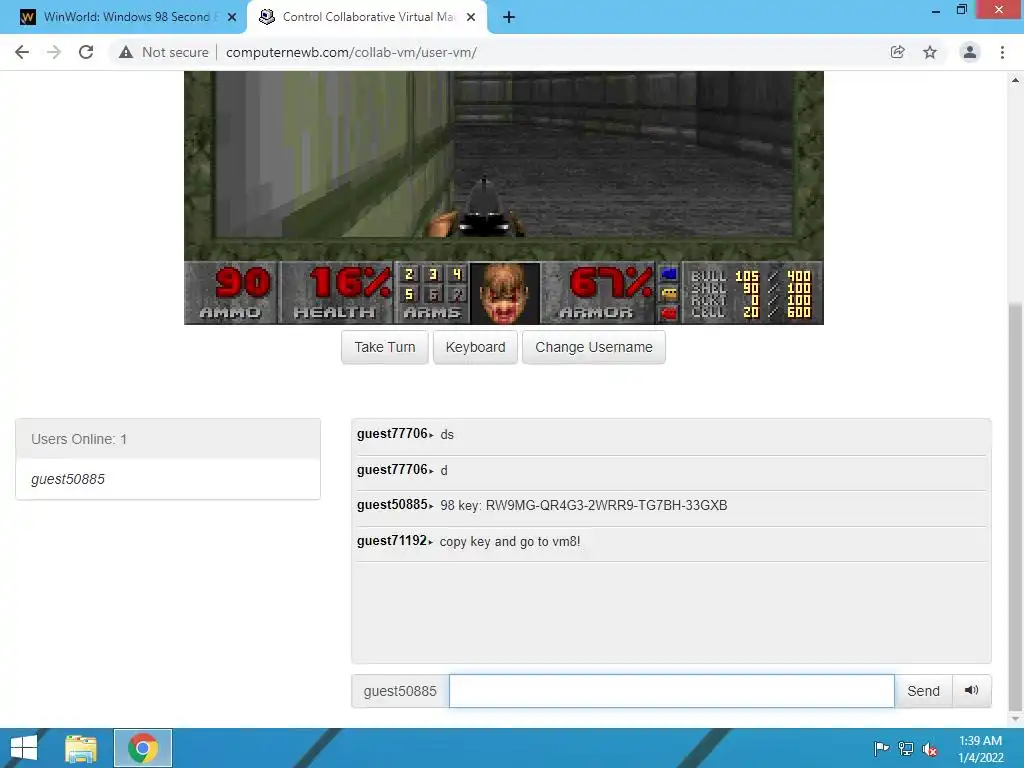
Task: Reload the page with the refresh icon
Action: click(x=86, y=52)
